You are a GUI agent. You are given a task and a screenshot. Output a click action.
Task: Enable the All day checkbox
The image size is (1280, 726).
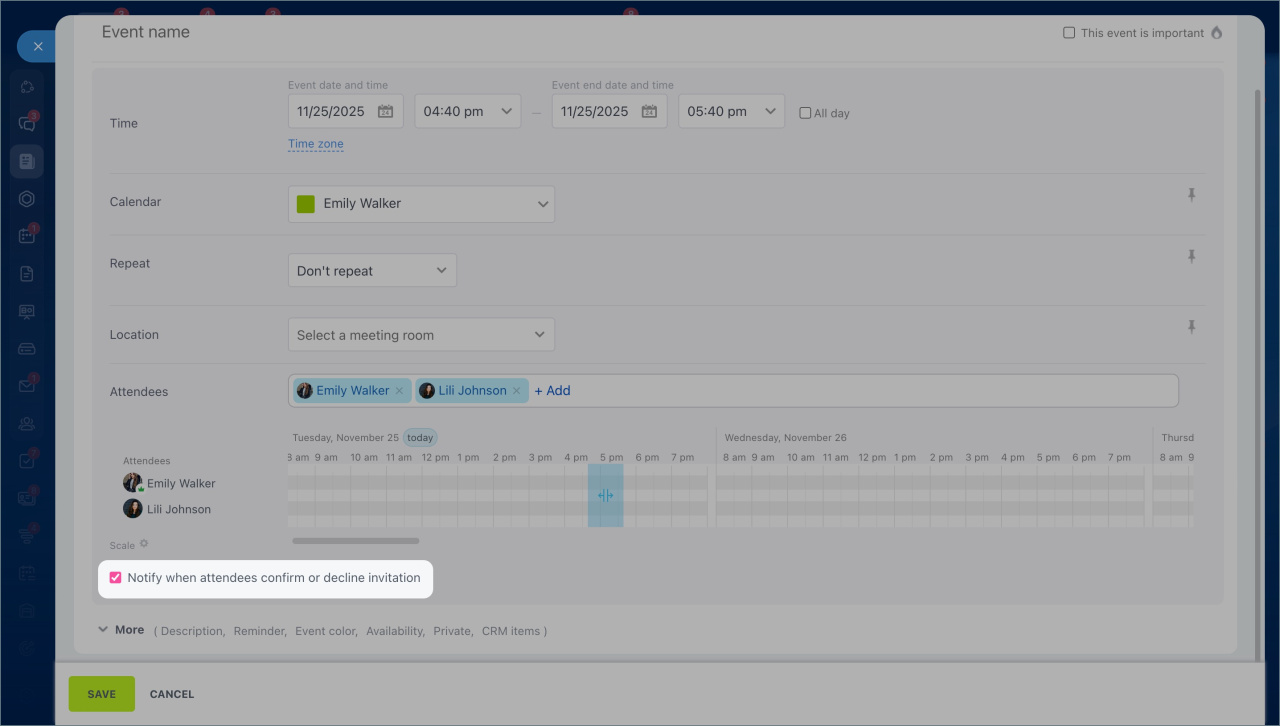(805, 113)
